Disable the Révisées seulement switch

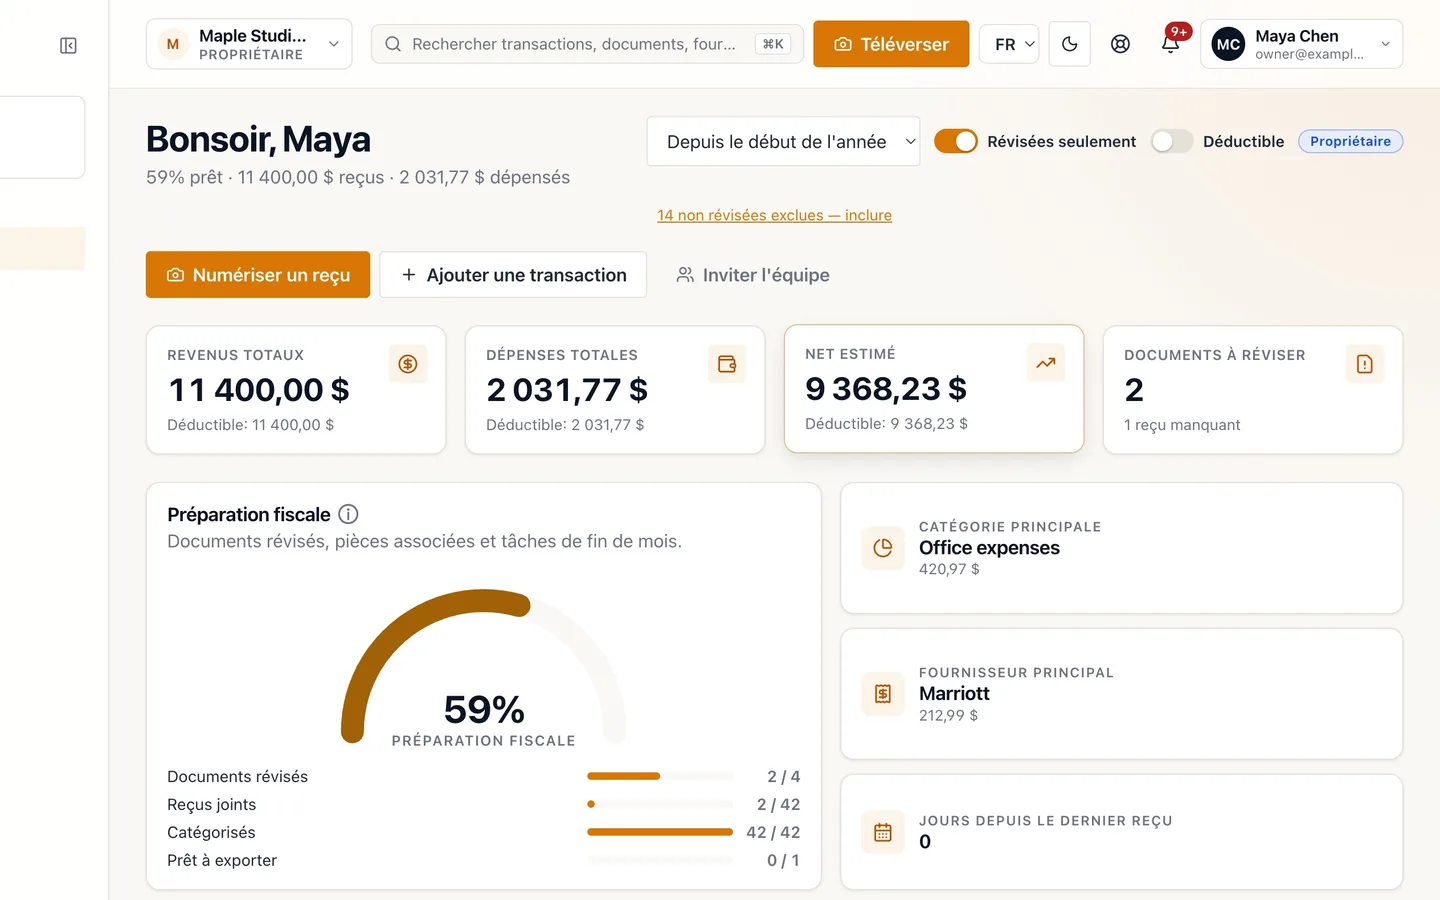click(956, 141)
